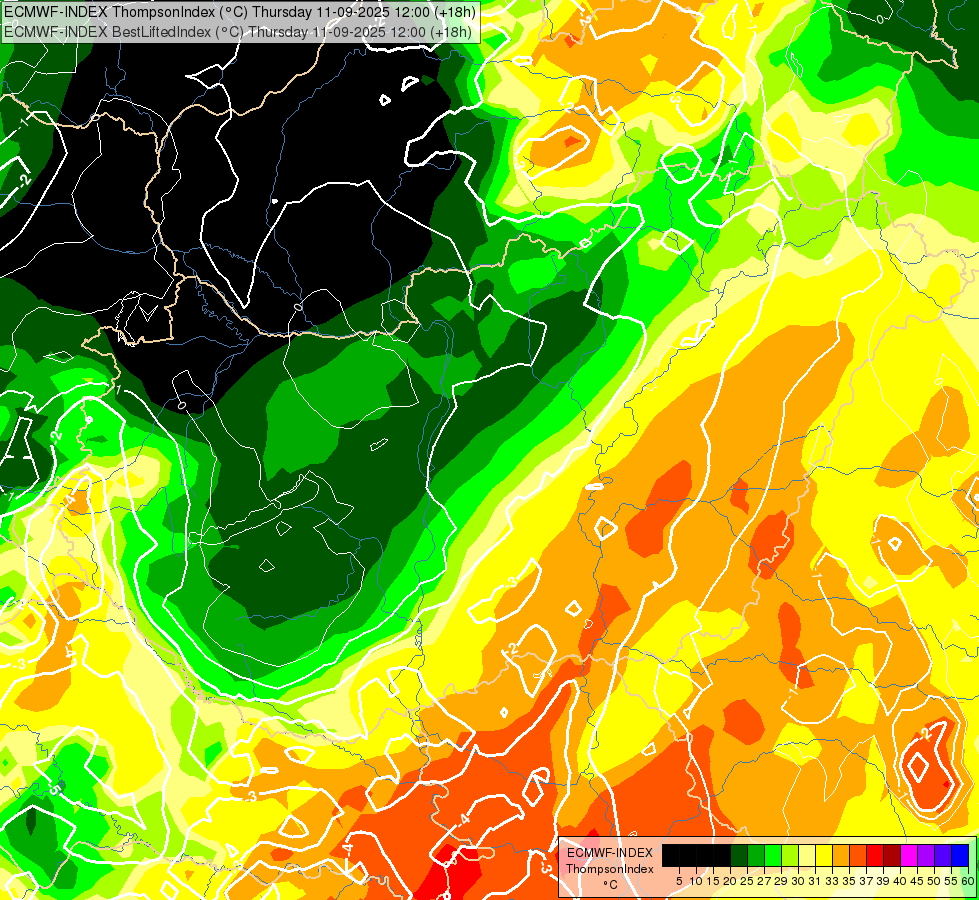Click the legend tick label 50
This screenshot has height=900, width=979.
933,881
